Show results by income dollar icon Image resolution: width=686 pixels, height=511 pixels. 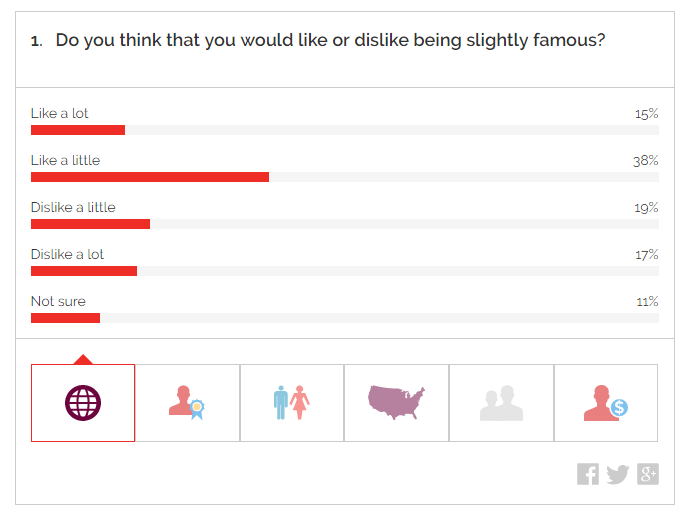pos(605,403)
